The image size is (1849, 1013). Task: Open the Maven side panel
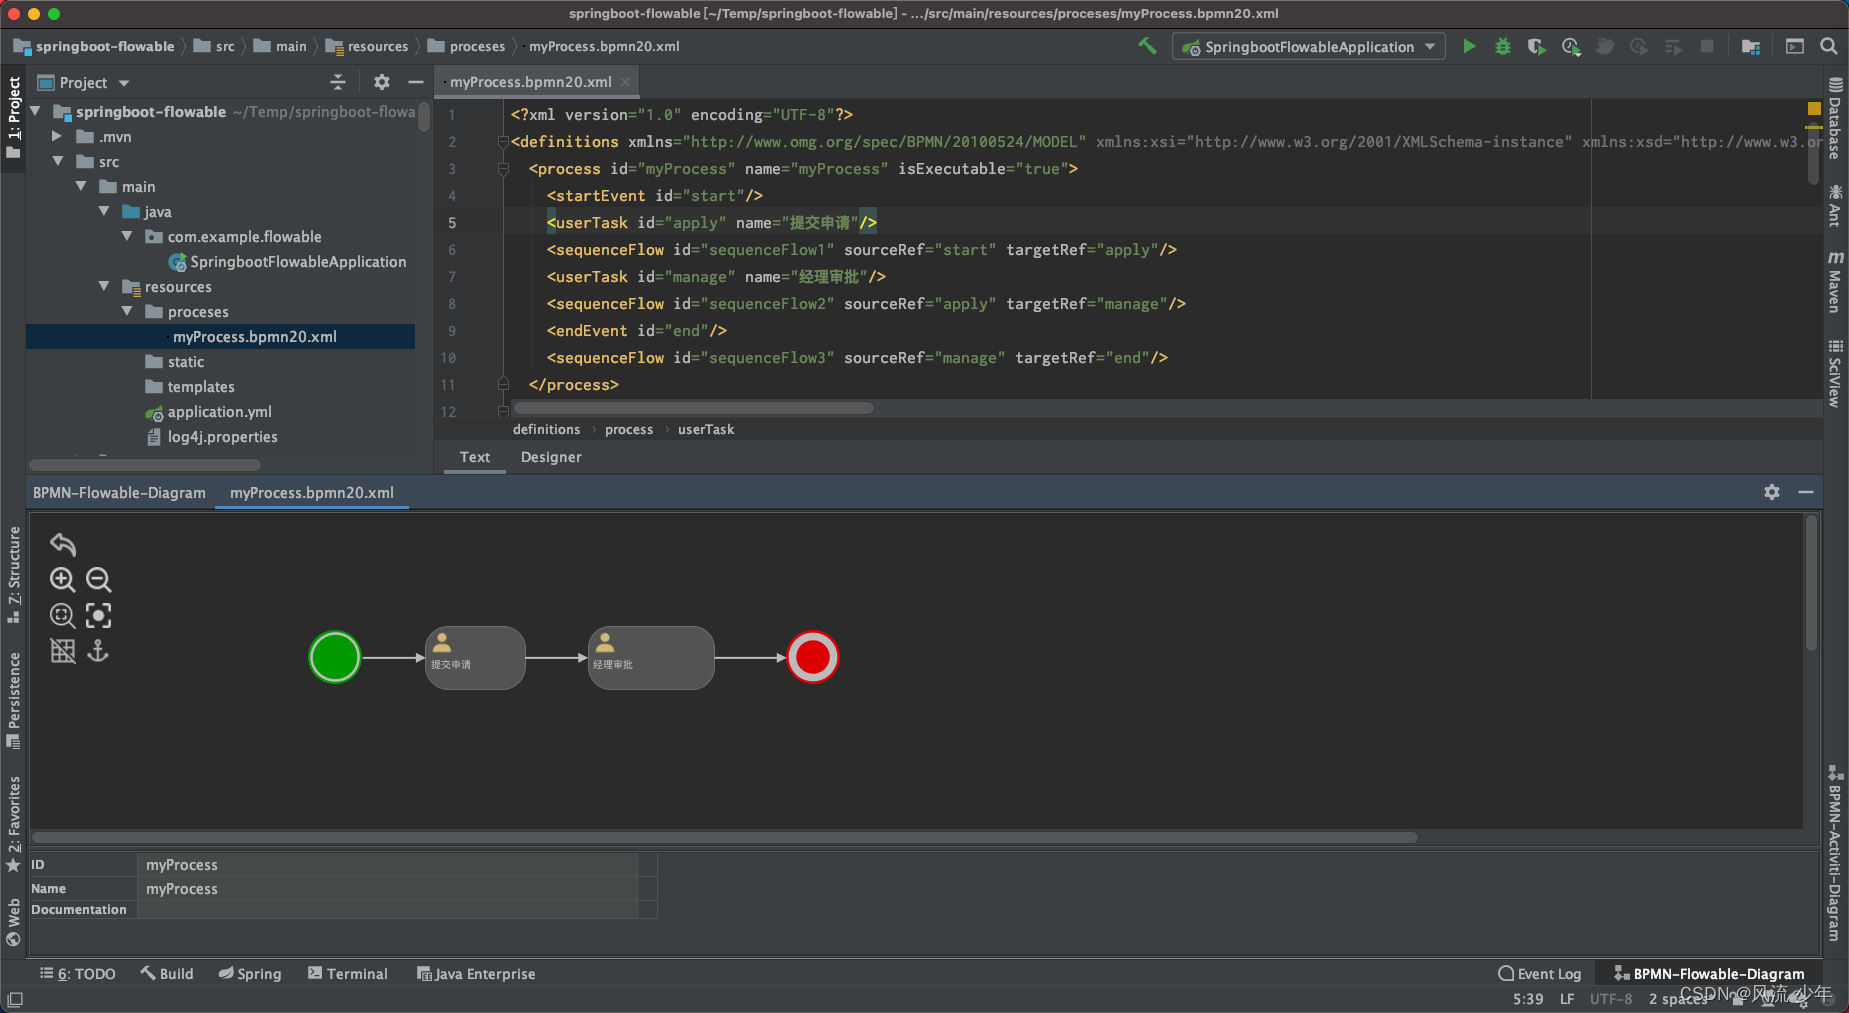1835,281
